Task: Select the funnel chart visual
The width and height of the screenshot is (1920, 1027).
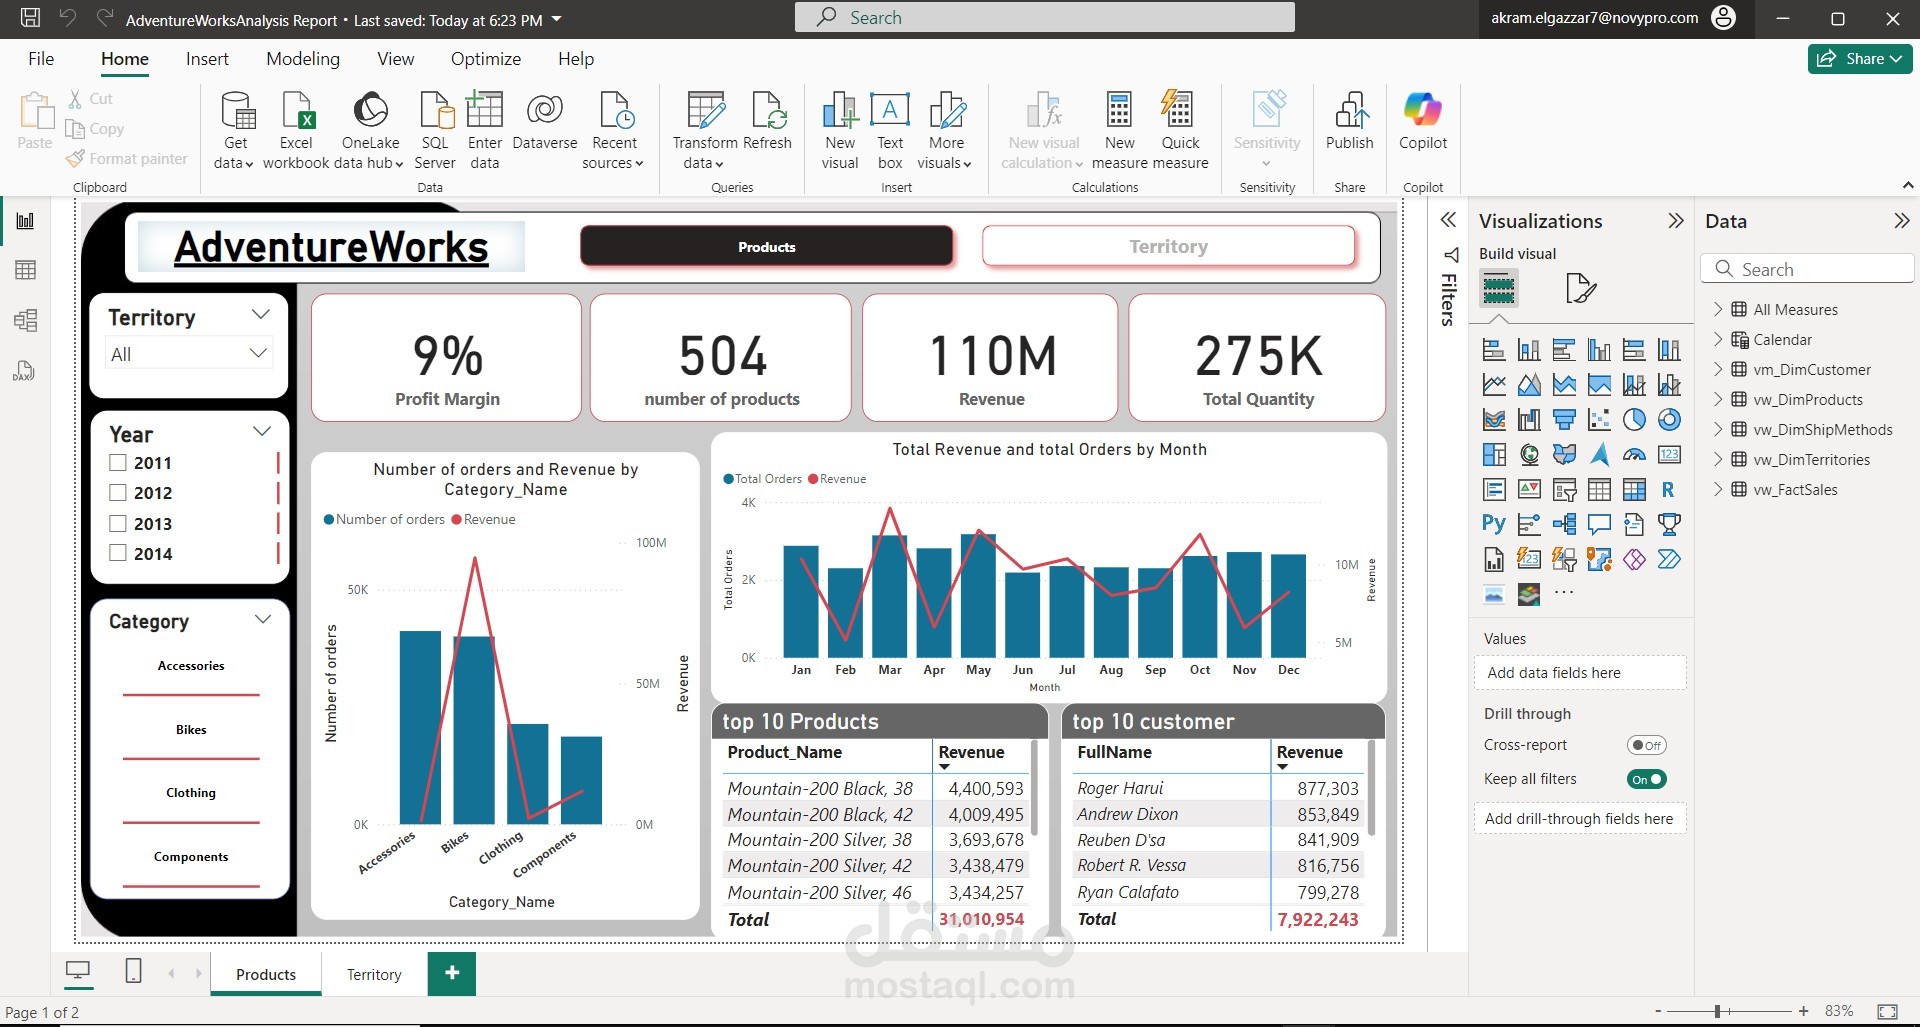Action: click(x=1564, y=420)
